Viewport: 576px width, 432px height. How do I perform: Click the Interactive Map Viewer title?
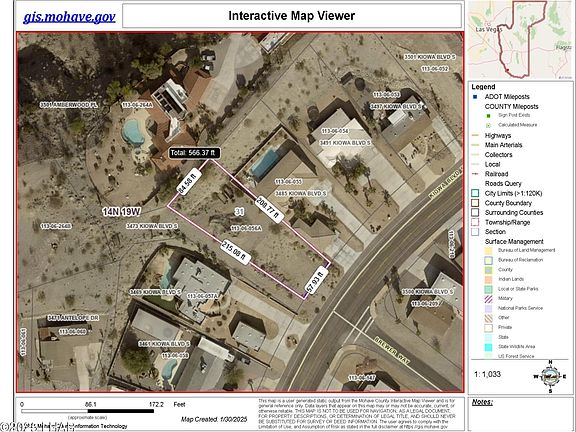coord(292,16)
